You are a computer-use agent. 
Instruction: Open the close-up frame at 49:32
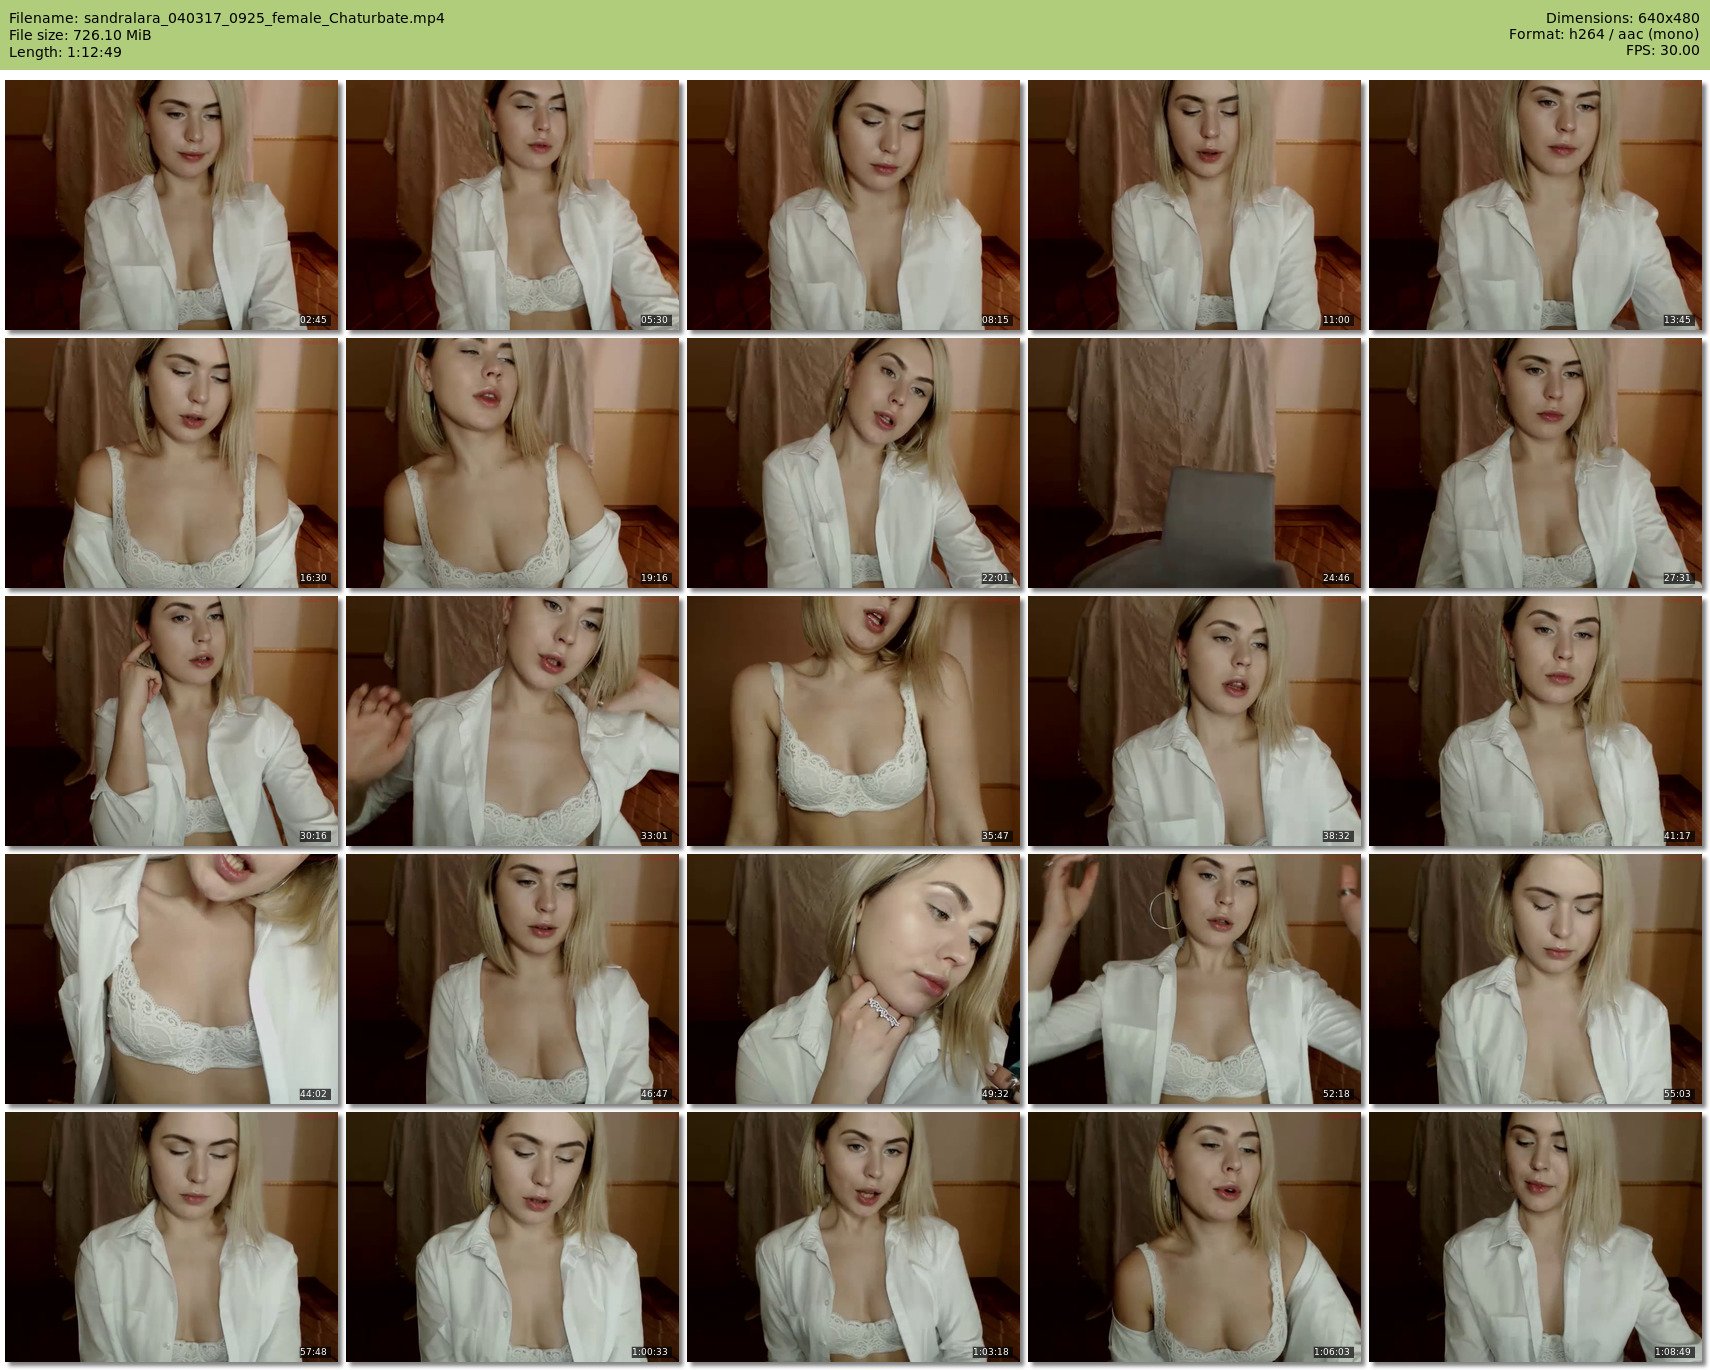click(854, 979)
